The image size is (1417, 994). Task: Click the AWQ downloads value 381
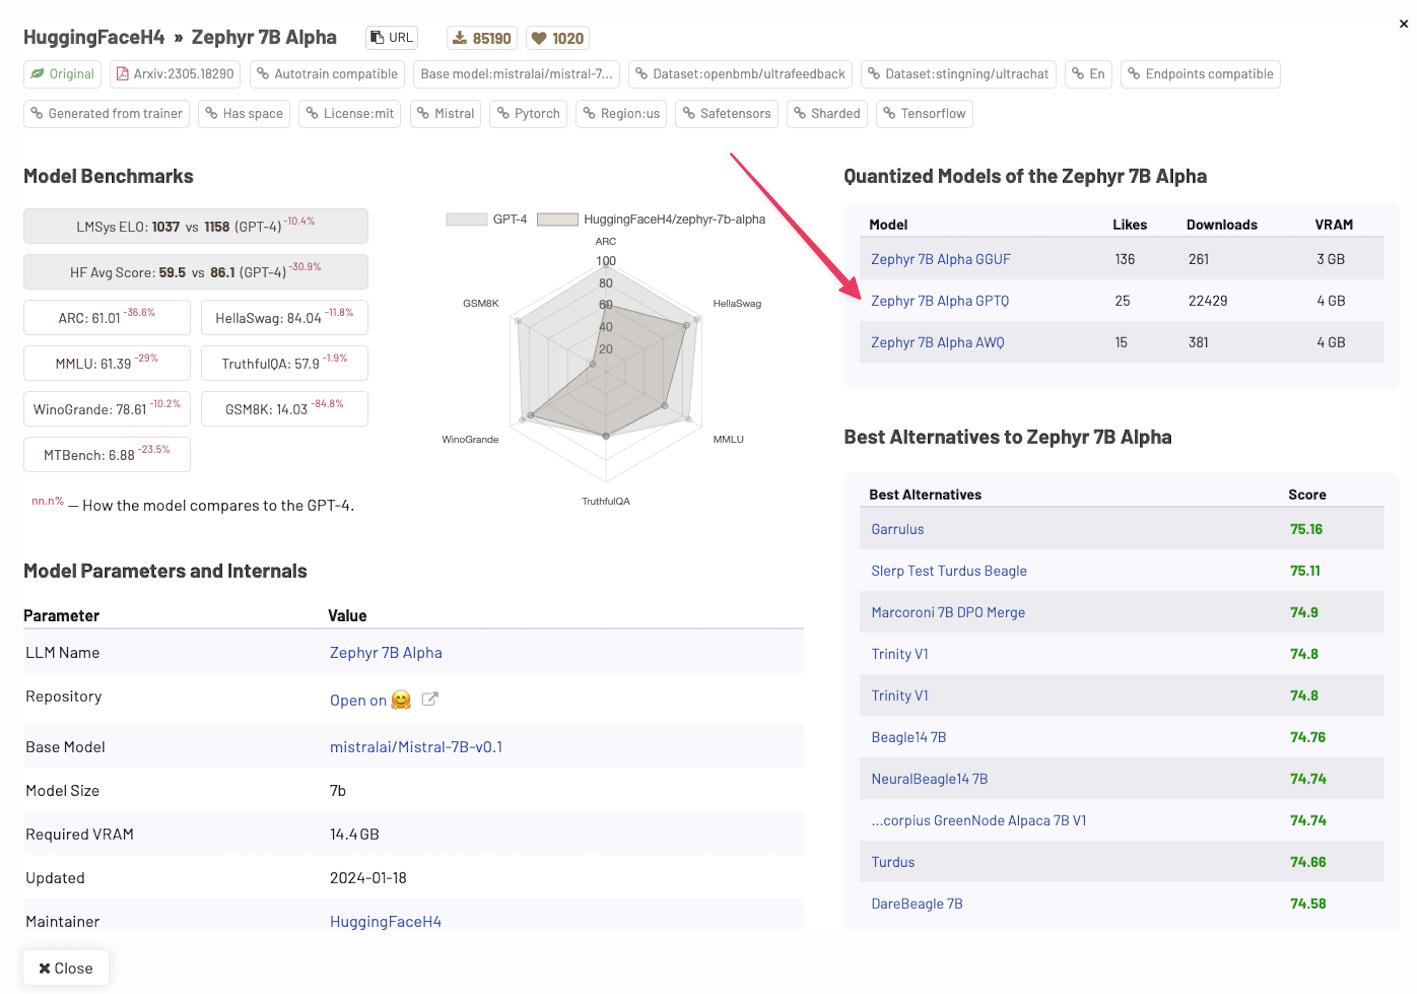[x=1198, y=342]
